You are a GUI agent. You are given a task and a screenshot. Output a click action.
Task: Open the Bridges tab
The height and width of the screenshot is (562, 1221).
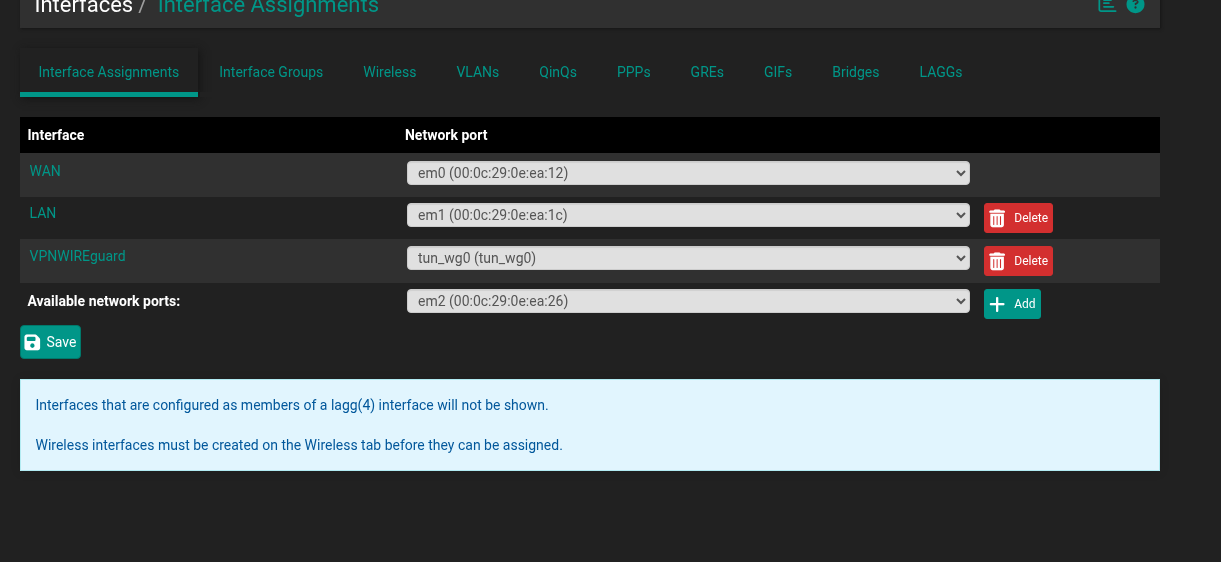coord(856,72)
